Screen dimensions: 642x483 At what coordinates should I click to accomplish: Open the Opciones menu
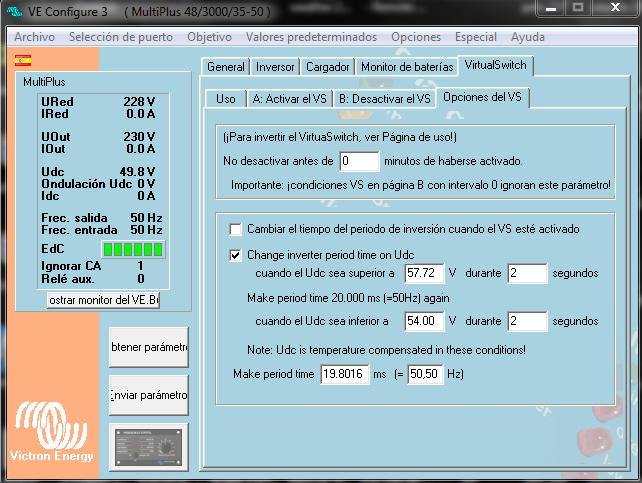click(416, 37)
